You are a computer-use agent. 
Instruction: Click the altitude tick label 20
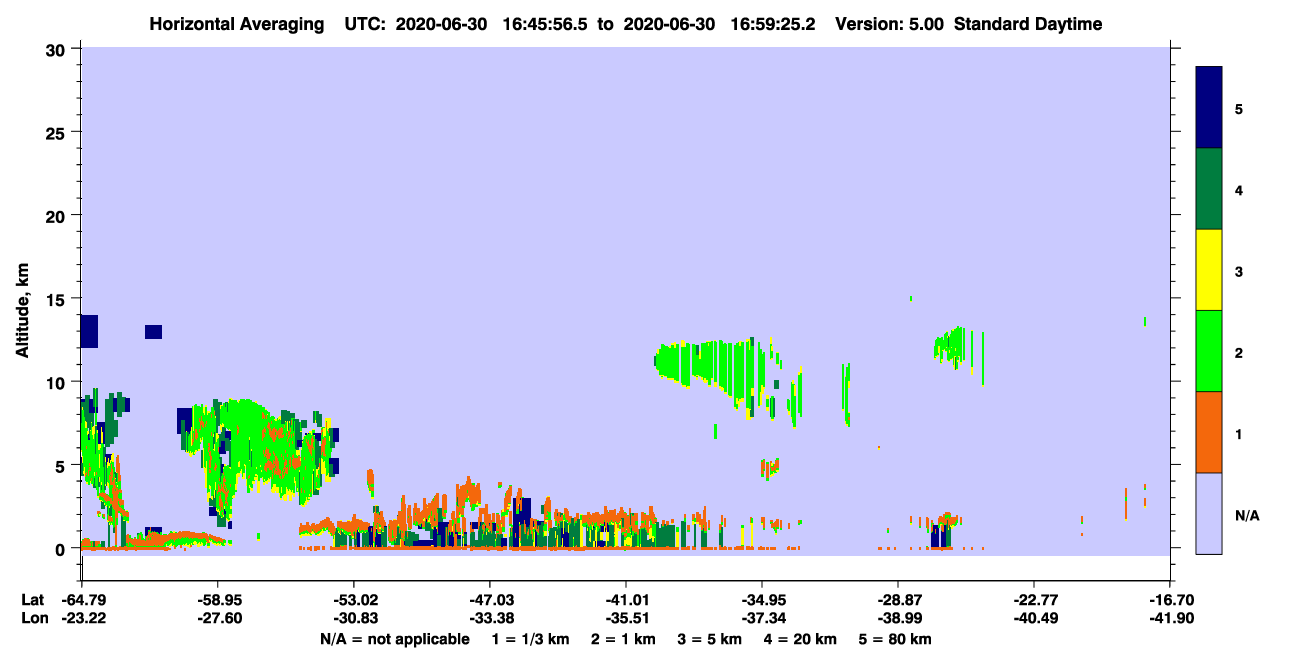pyautogui.click(x=58, y=215)
